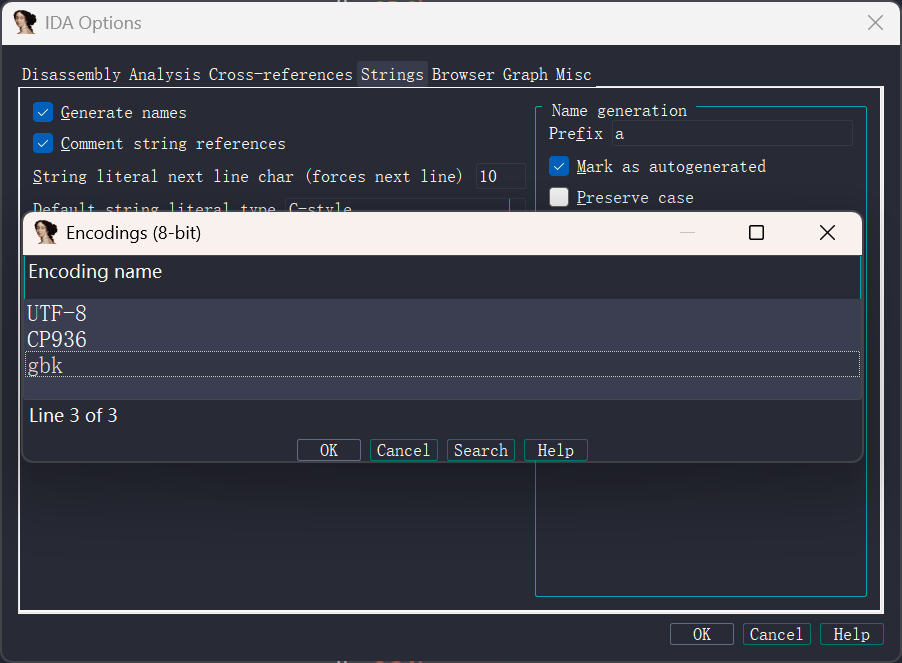
Task: Select the UTF-8 encoding row
Action: coord(442,313)
